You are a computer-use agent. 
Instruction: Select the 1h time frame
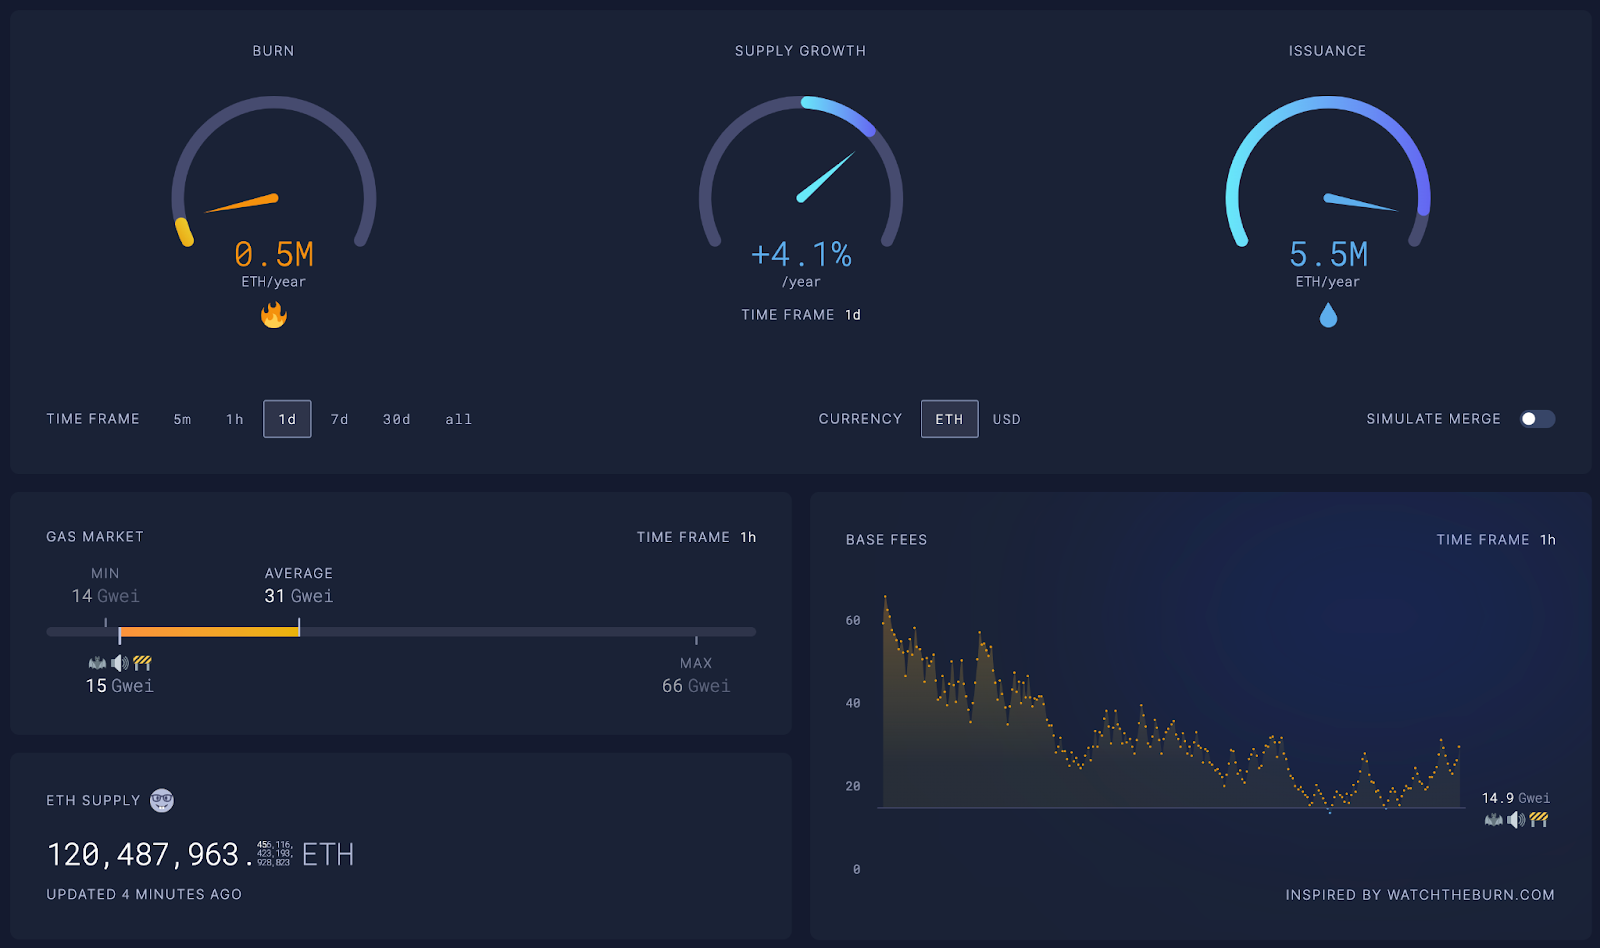coord(235,419)
